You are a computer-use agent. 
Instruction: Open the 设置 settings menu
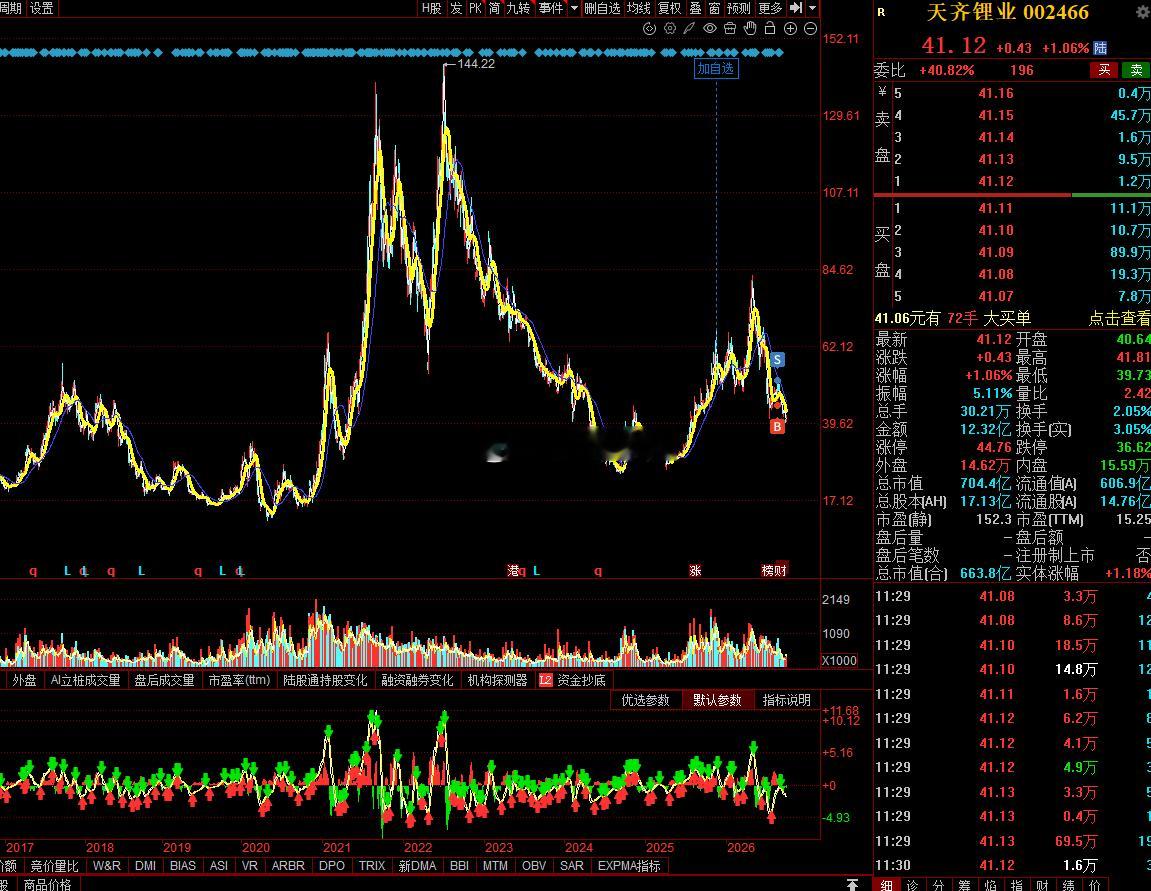[42, 8]
